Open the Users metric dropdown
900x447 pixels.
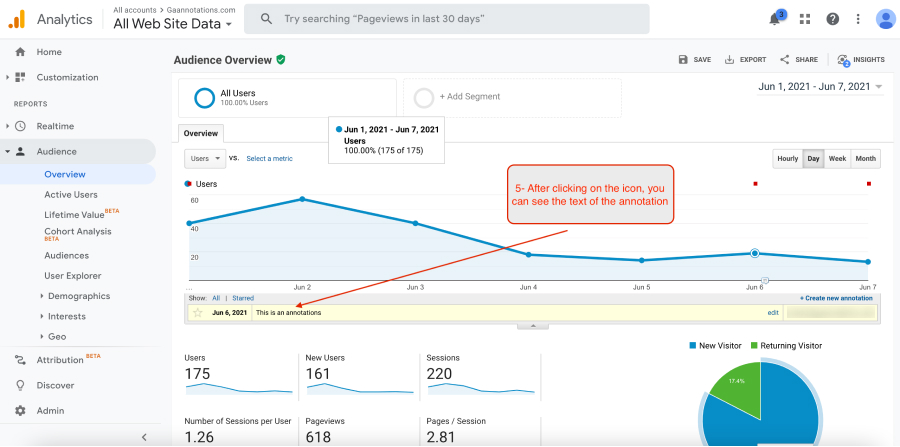pyautogui.click(x=205, y=159)
